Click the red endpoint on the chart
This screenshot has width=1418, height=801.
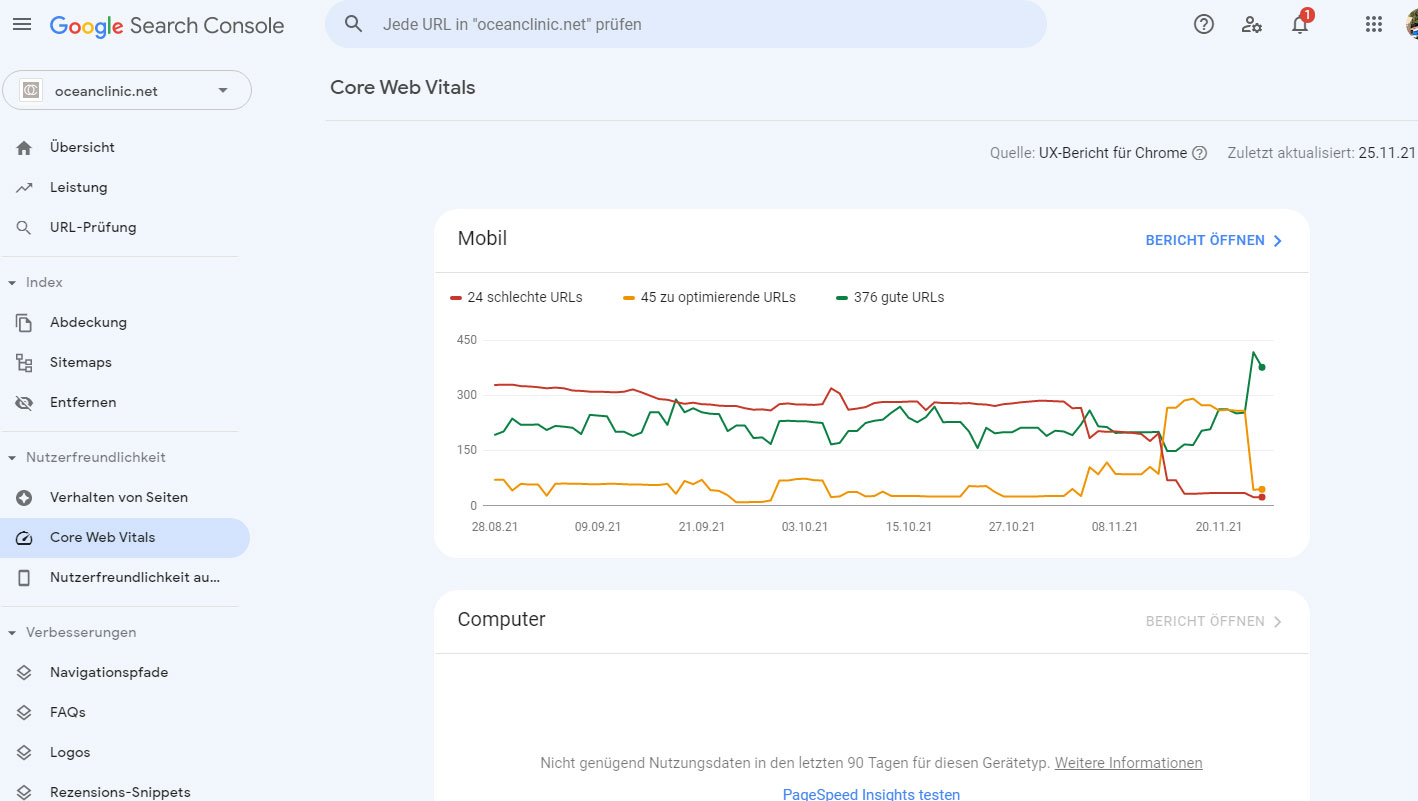click(1262, 497)
